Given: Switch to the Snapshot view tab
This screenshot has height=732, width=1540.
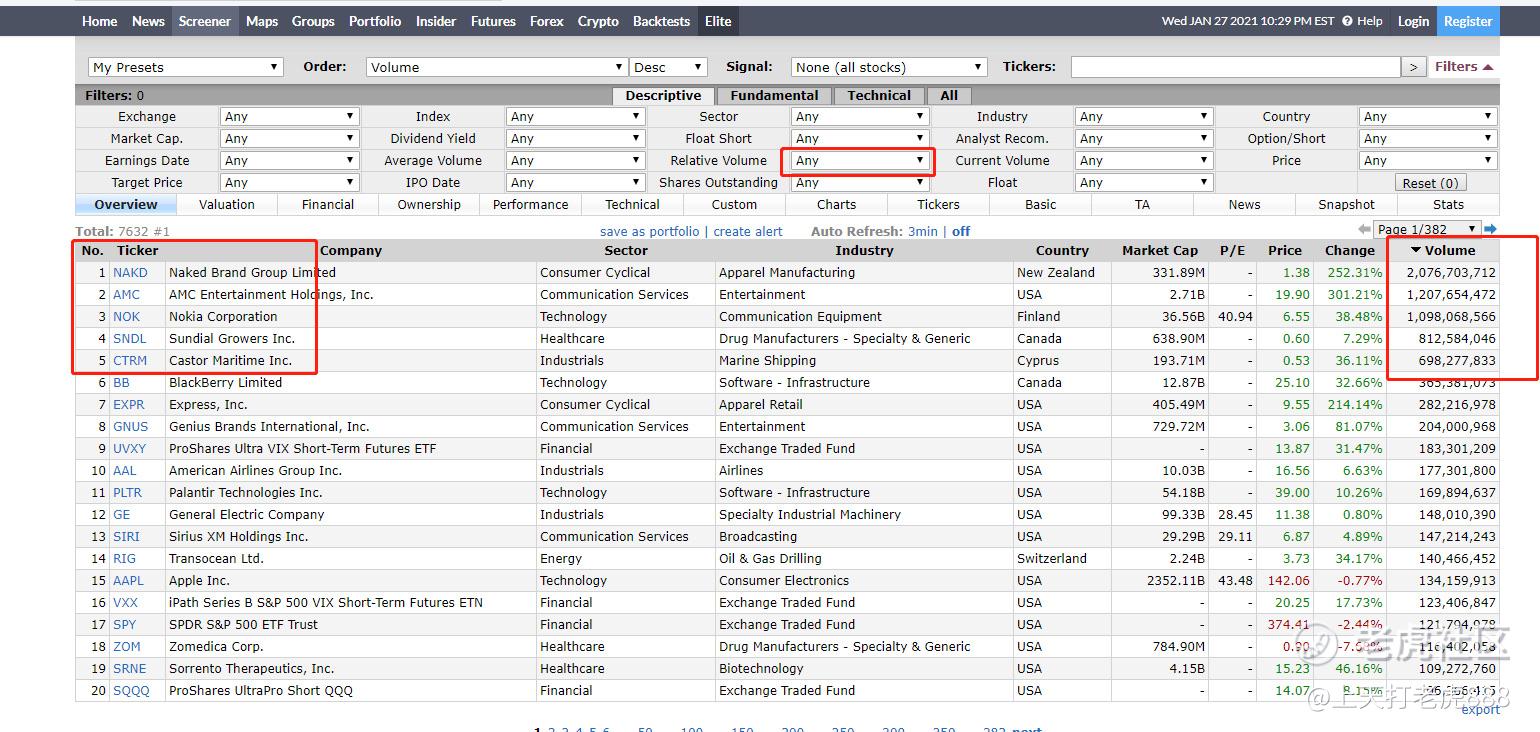Looking at the screenshot, I should pos(1346,205).
